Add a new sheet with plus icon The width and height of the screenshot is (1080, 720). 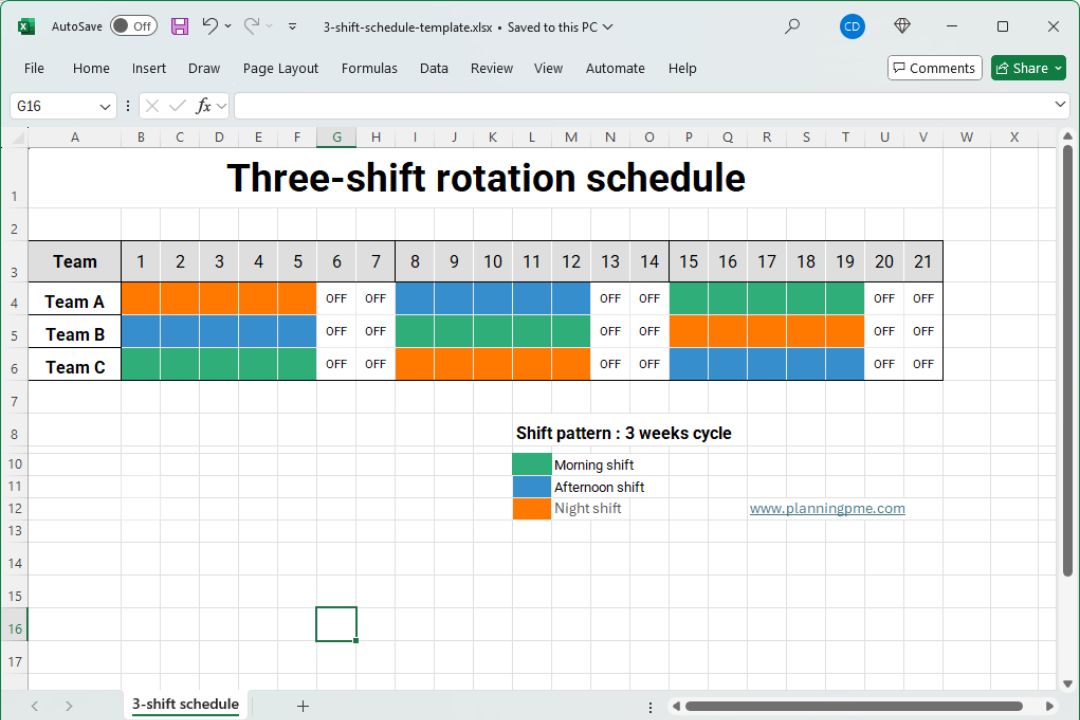click(303, 706)
